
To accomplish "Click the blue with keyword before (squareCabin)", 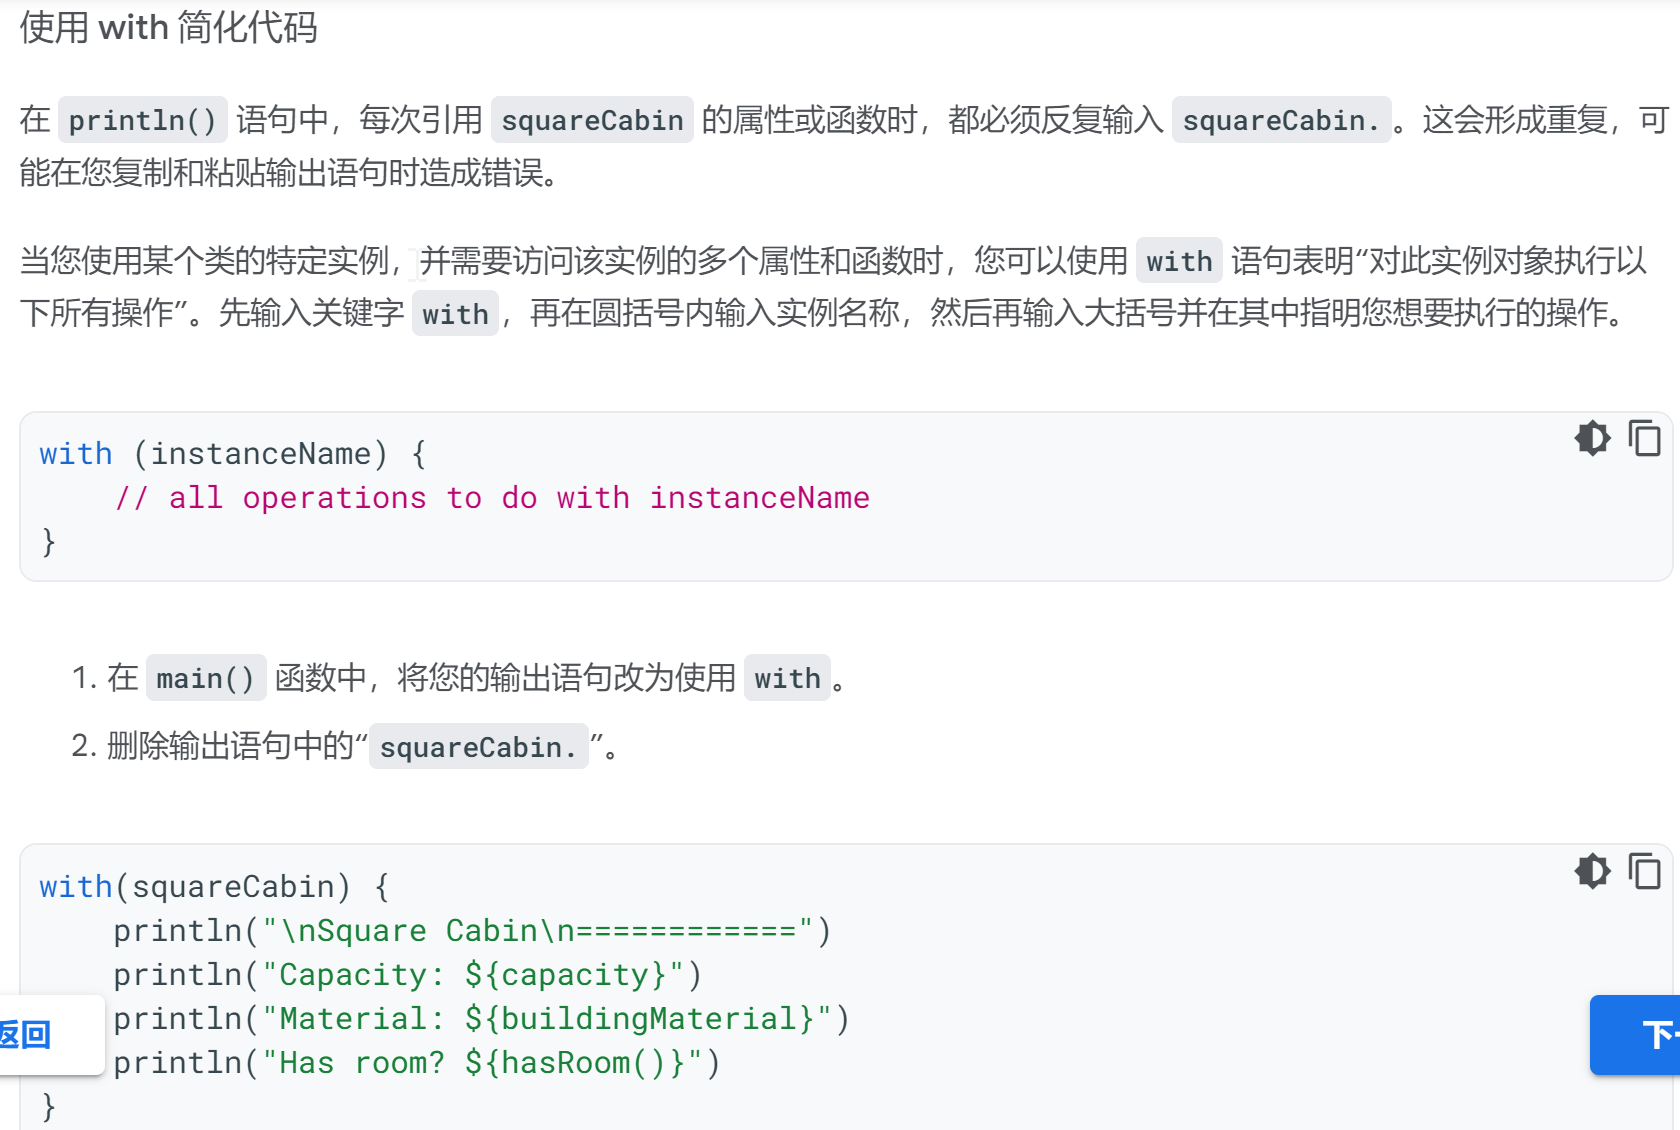I will [75, 887].
